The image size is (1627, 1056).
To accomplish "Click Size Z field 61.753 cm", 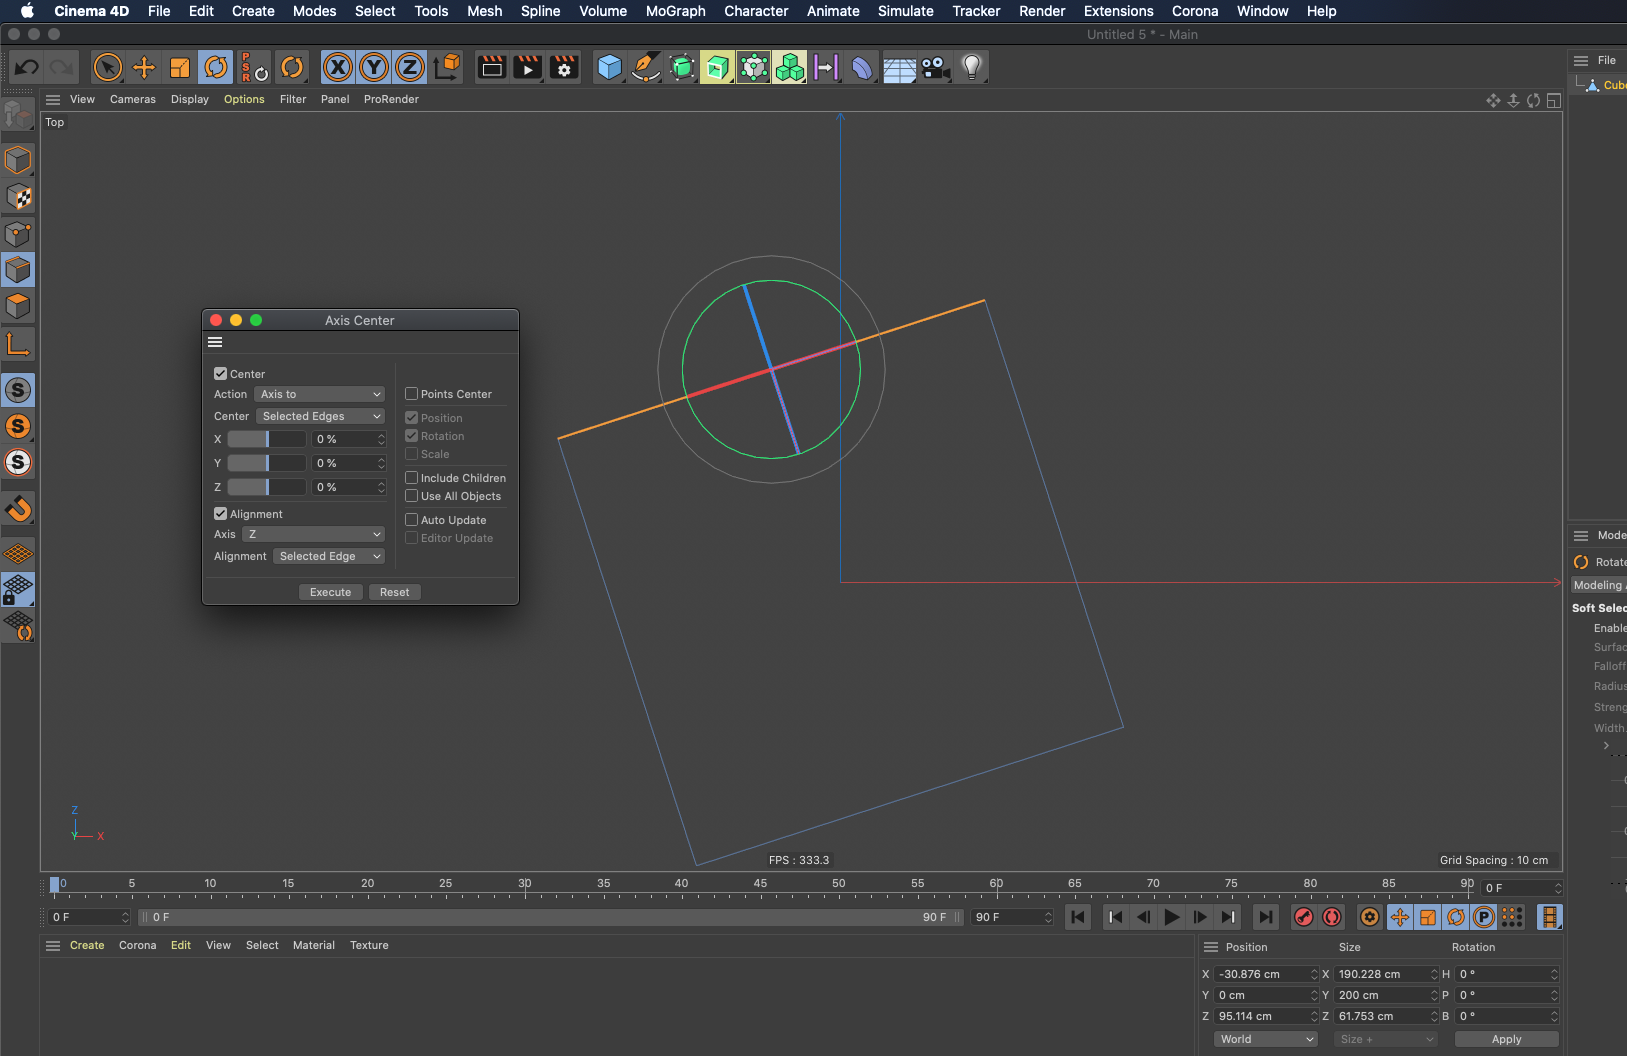I will 1386,1016.
